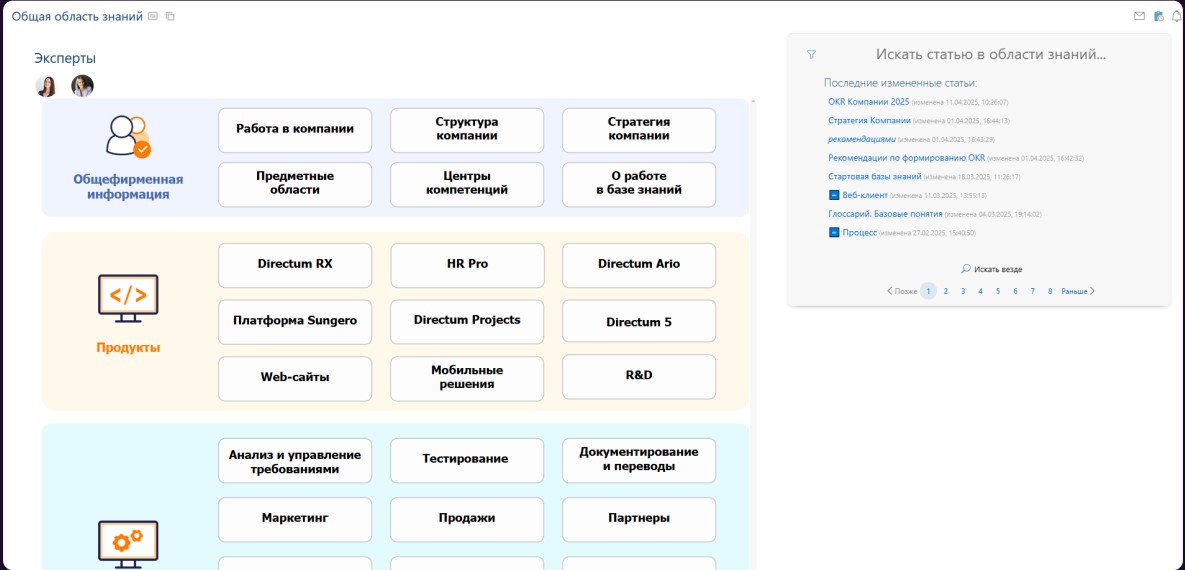Open the Web-сайты tile
Viewport: 1185px width, 570px height.
295,378
